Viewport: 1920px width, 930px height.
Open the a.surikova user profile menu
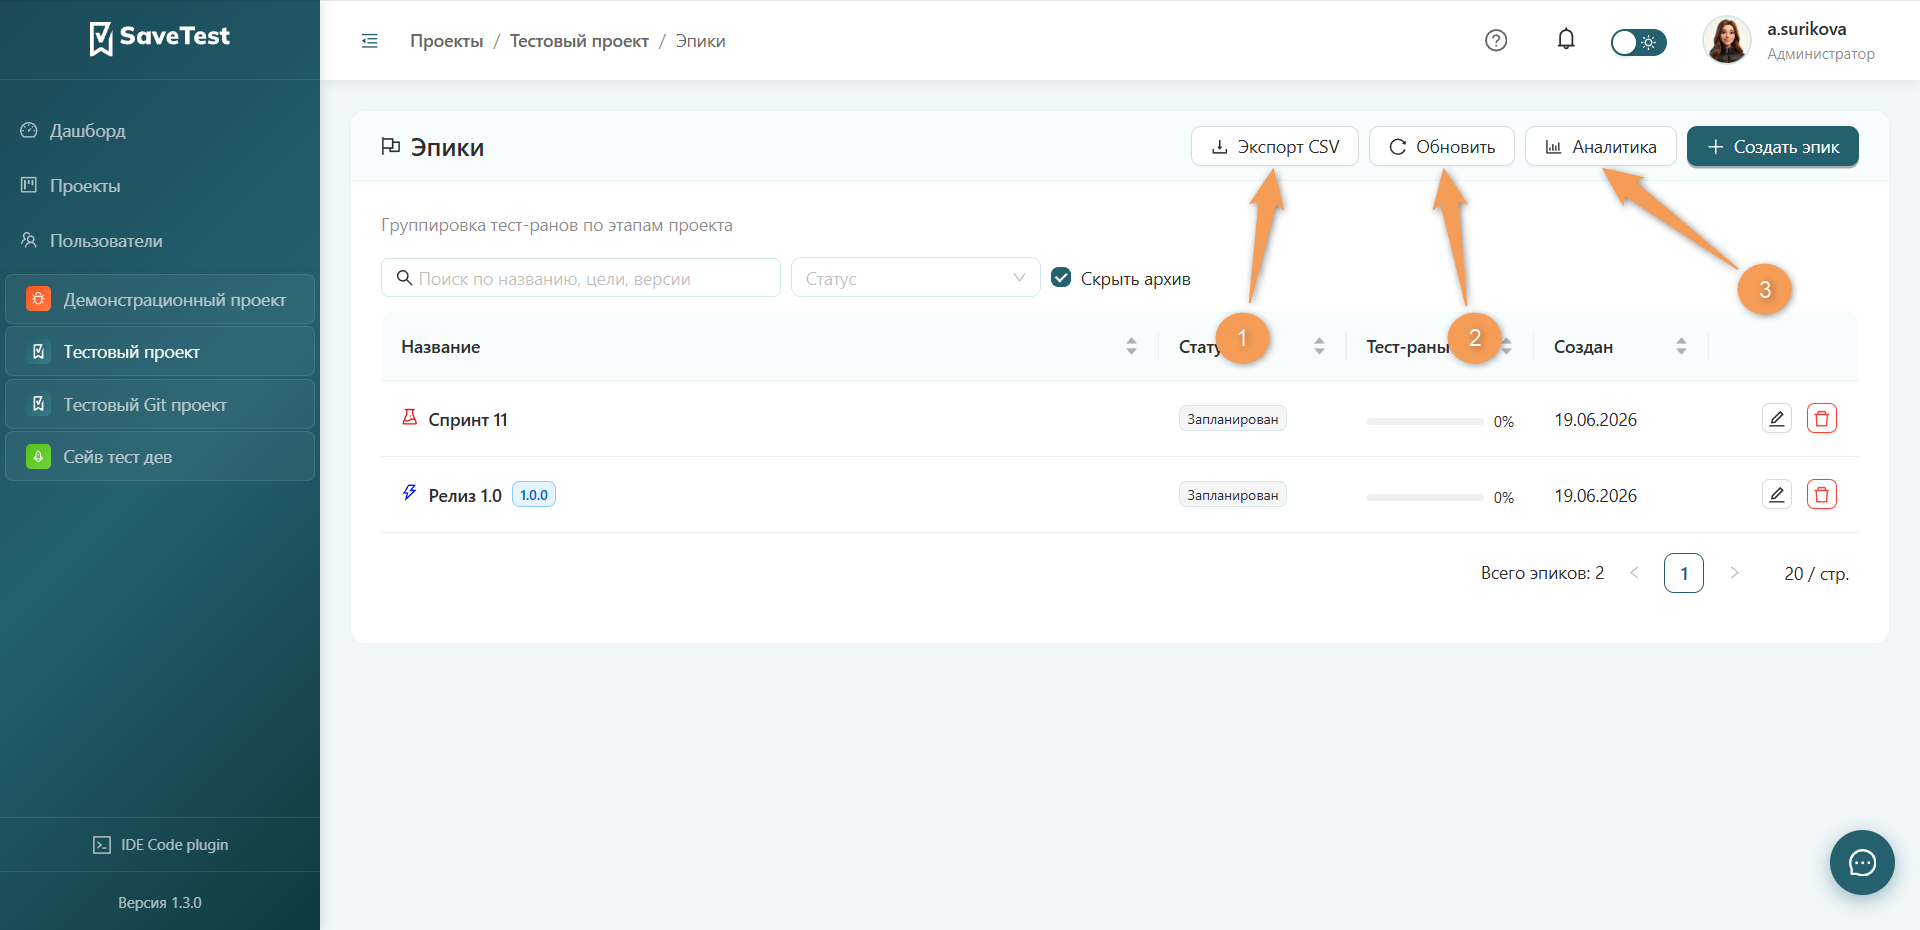(1789, 41)
